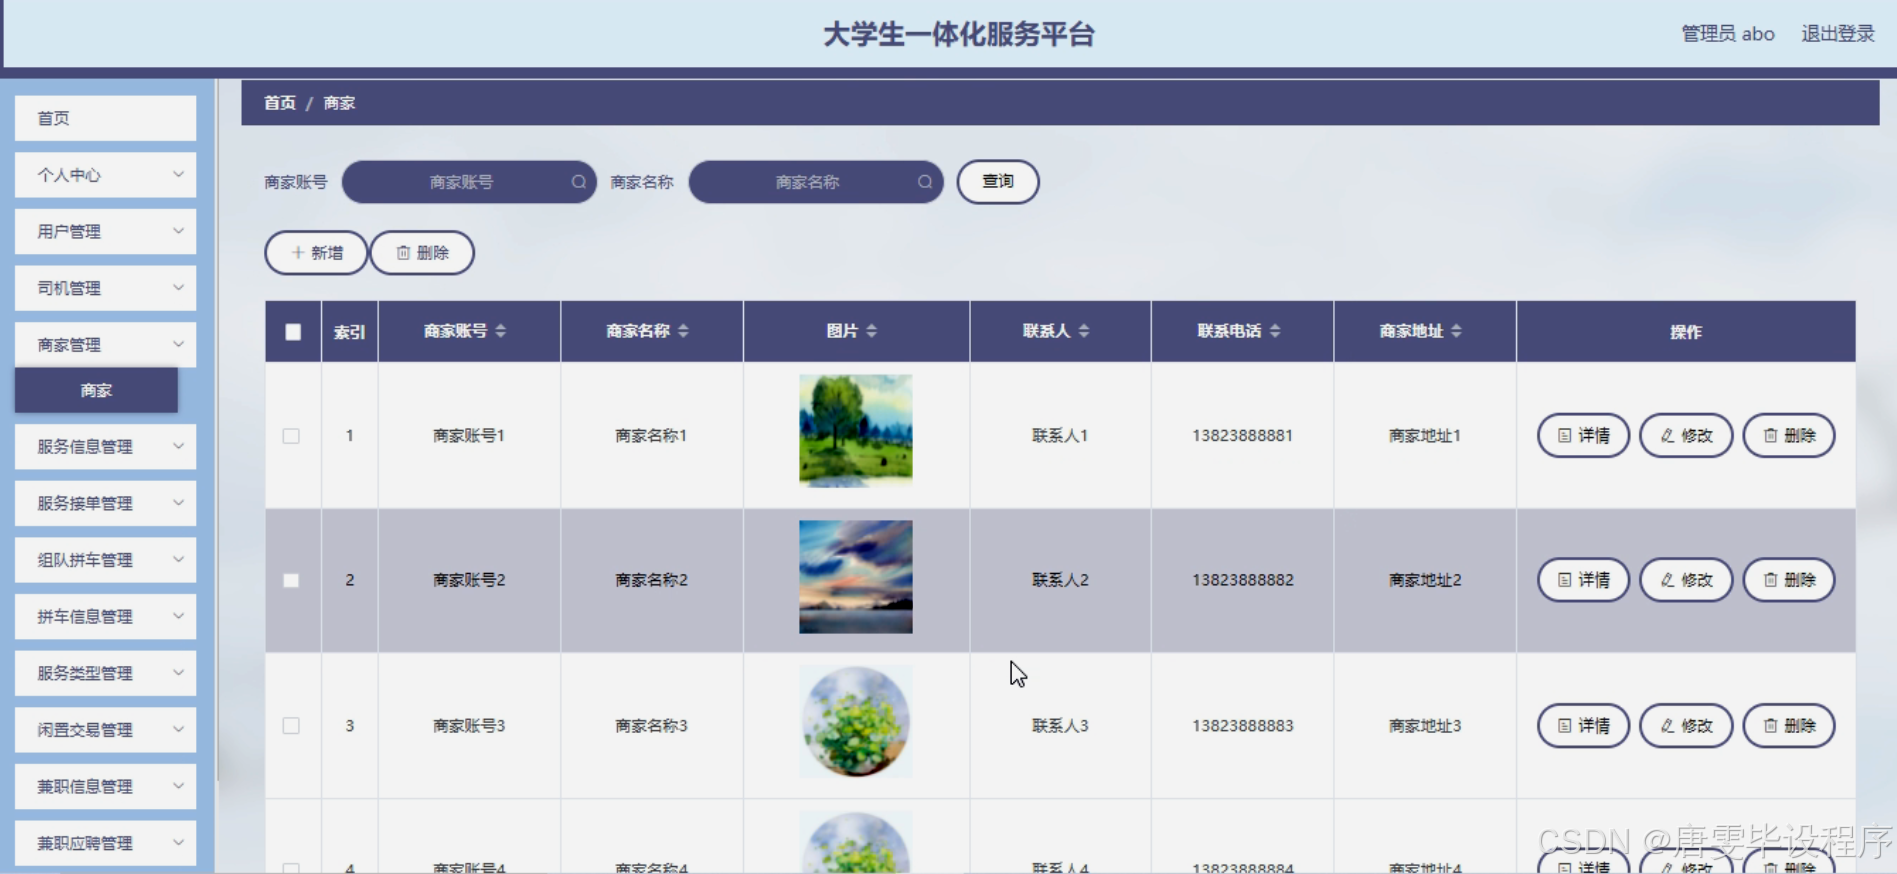Click phone number 13823888883
The image size is (1897, 874).
[x=1242, y=726]
